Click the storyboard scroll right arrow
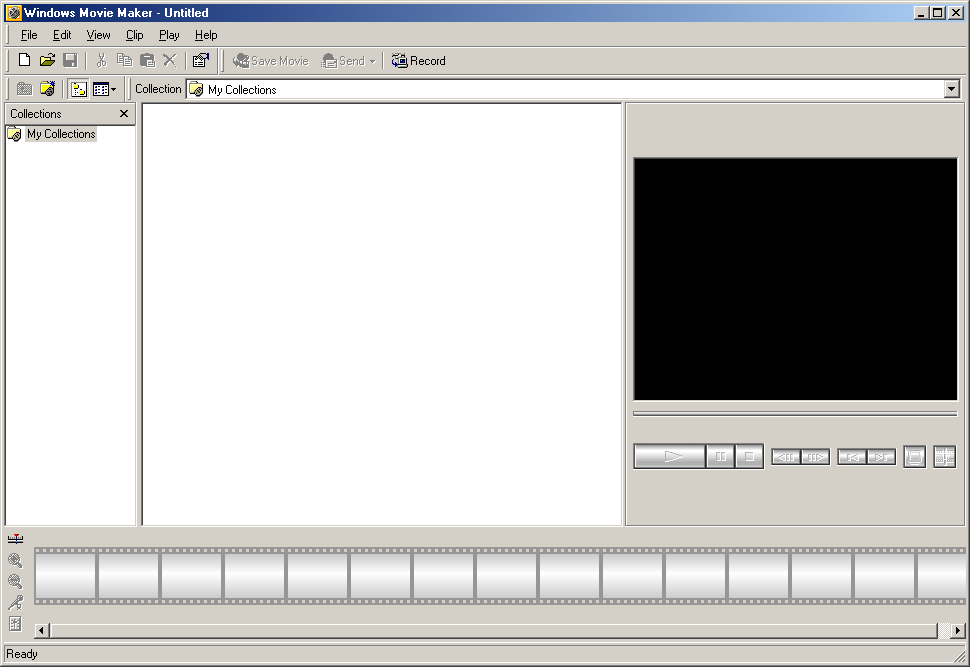This screenshot has width=970, height=667. (958, 630)
